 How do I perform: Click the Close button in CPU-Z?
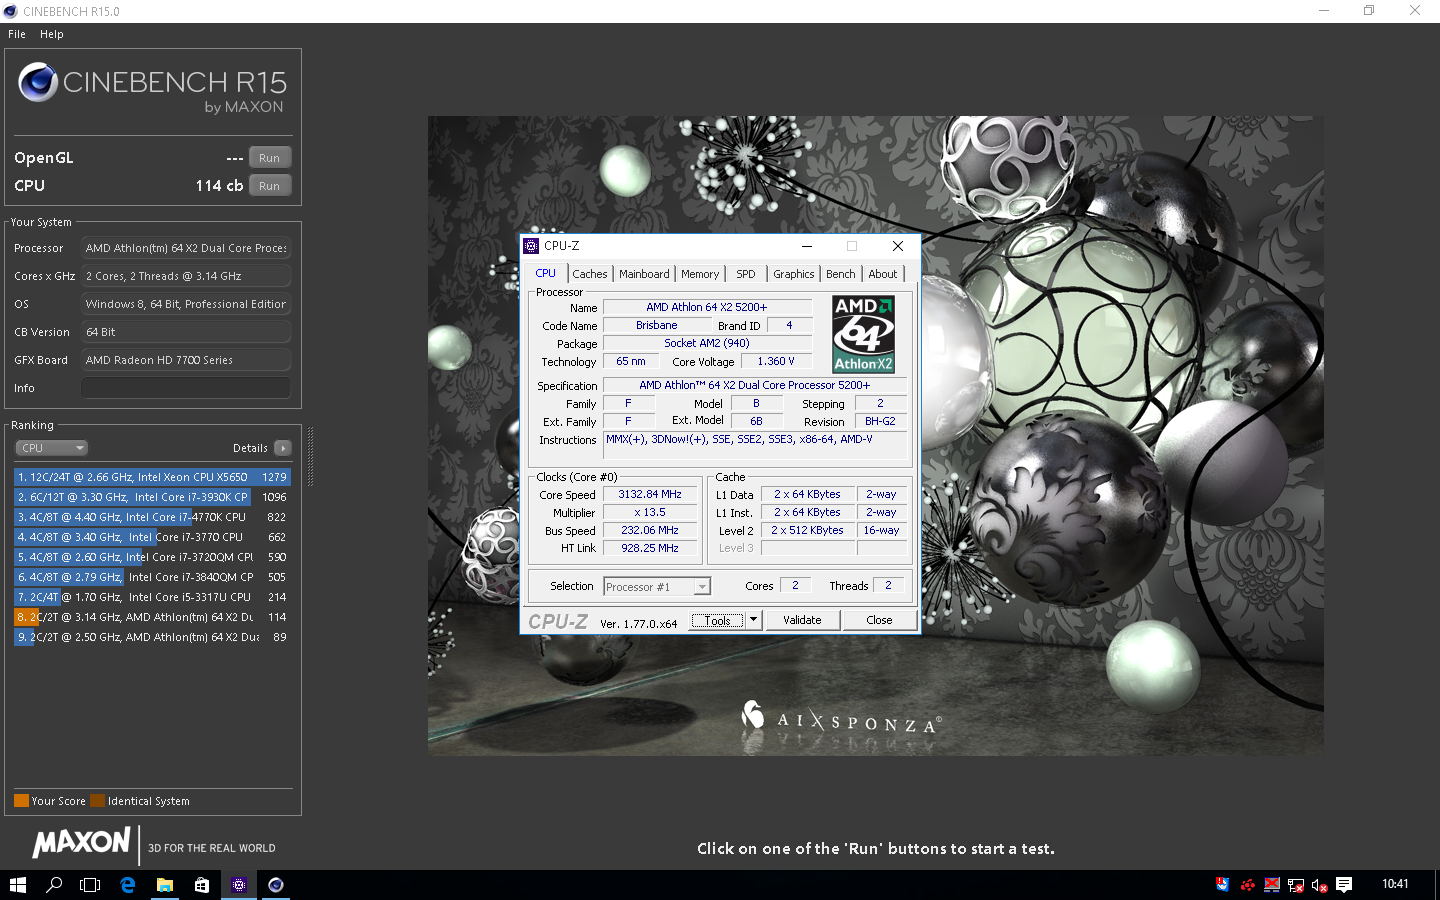(x=879, y=620)
